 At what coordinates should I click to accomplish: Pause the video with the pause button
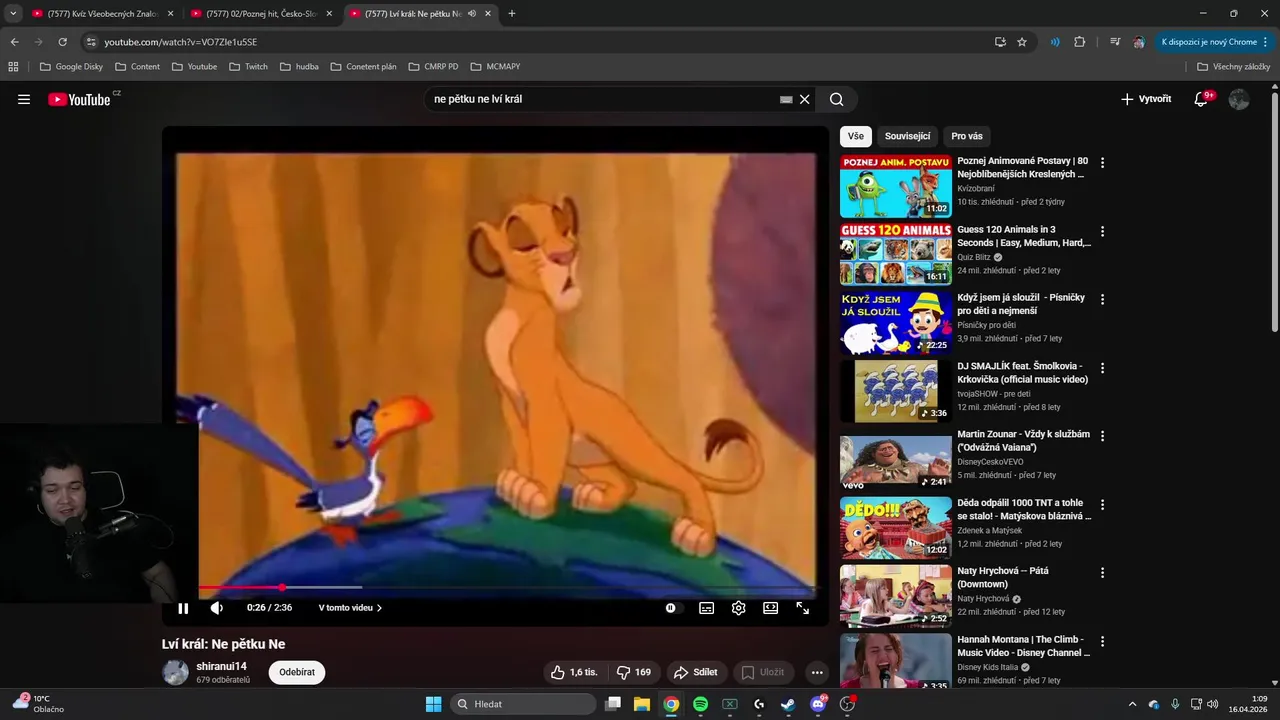pos(183,608)
